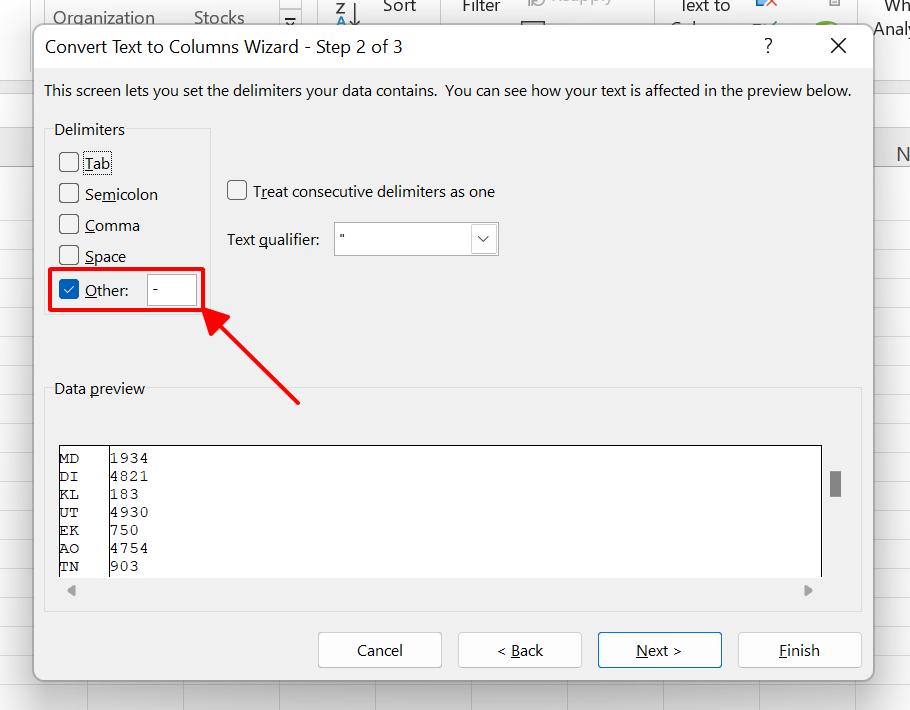Viewport: 910px width, 710px height.
Task: Open wizard help question mark icon
Action: pyautogui.click(x=768, y=45)
